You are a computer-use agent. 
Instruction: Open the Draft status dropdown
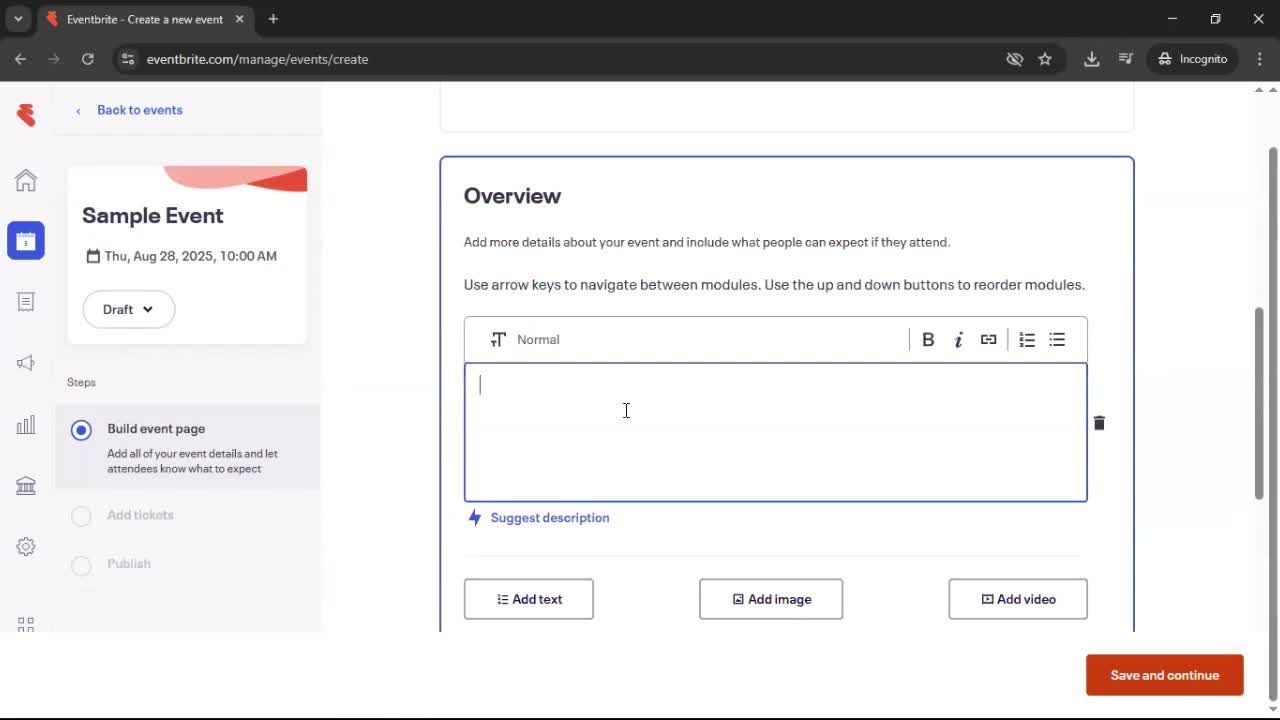(129, 309)
